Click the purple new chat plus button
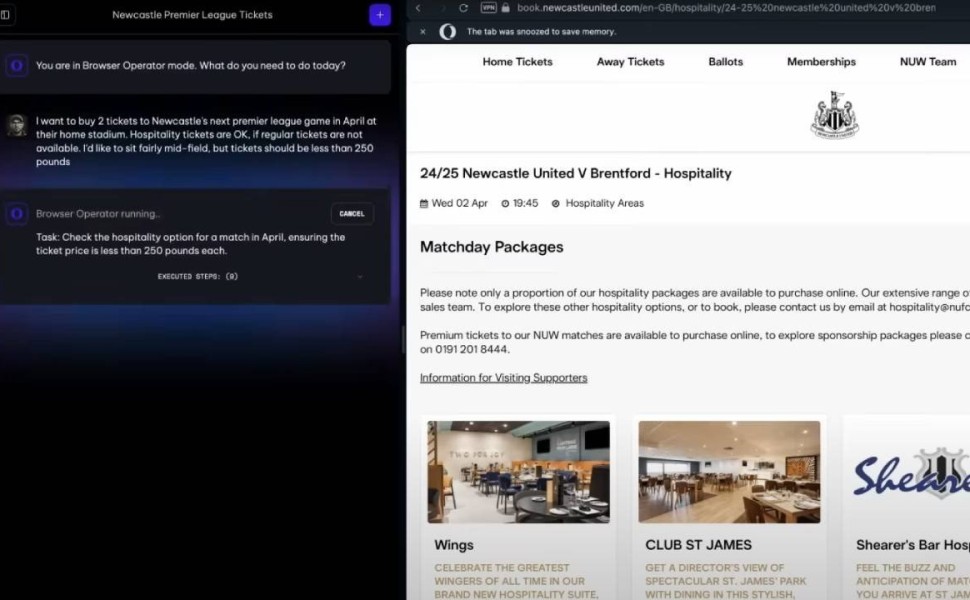 click(380, 15)
